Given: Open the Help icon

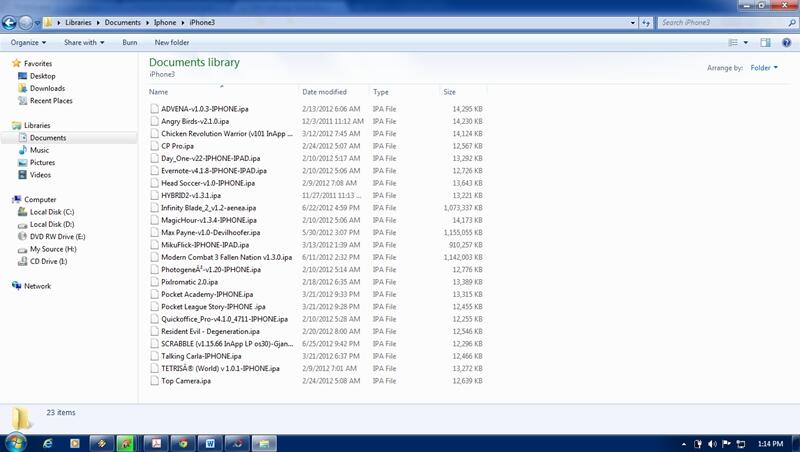Looking at the screenshot, I should pyautogui.click(x=787, y=42).
